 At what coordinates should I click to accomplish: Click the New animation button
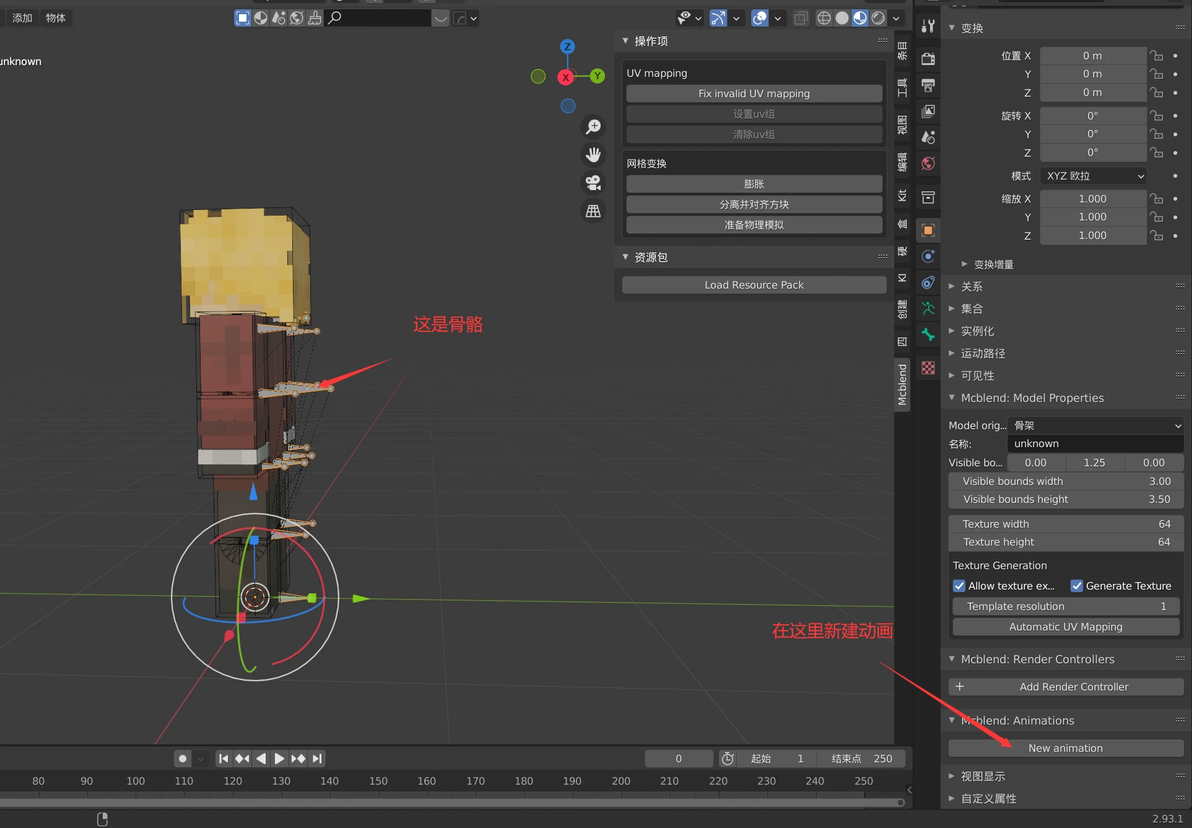pyautogui.click(x=1065, y=748)
